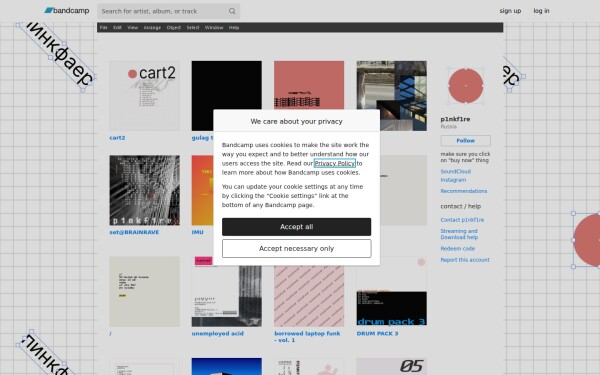This screenshot has width=600, height=375.
Task: Click Report this account link
Action: tap(465, 260)
